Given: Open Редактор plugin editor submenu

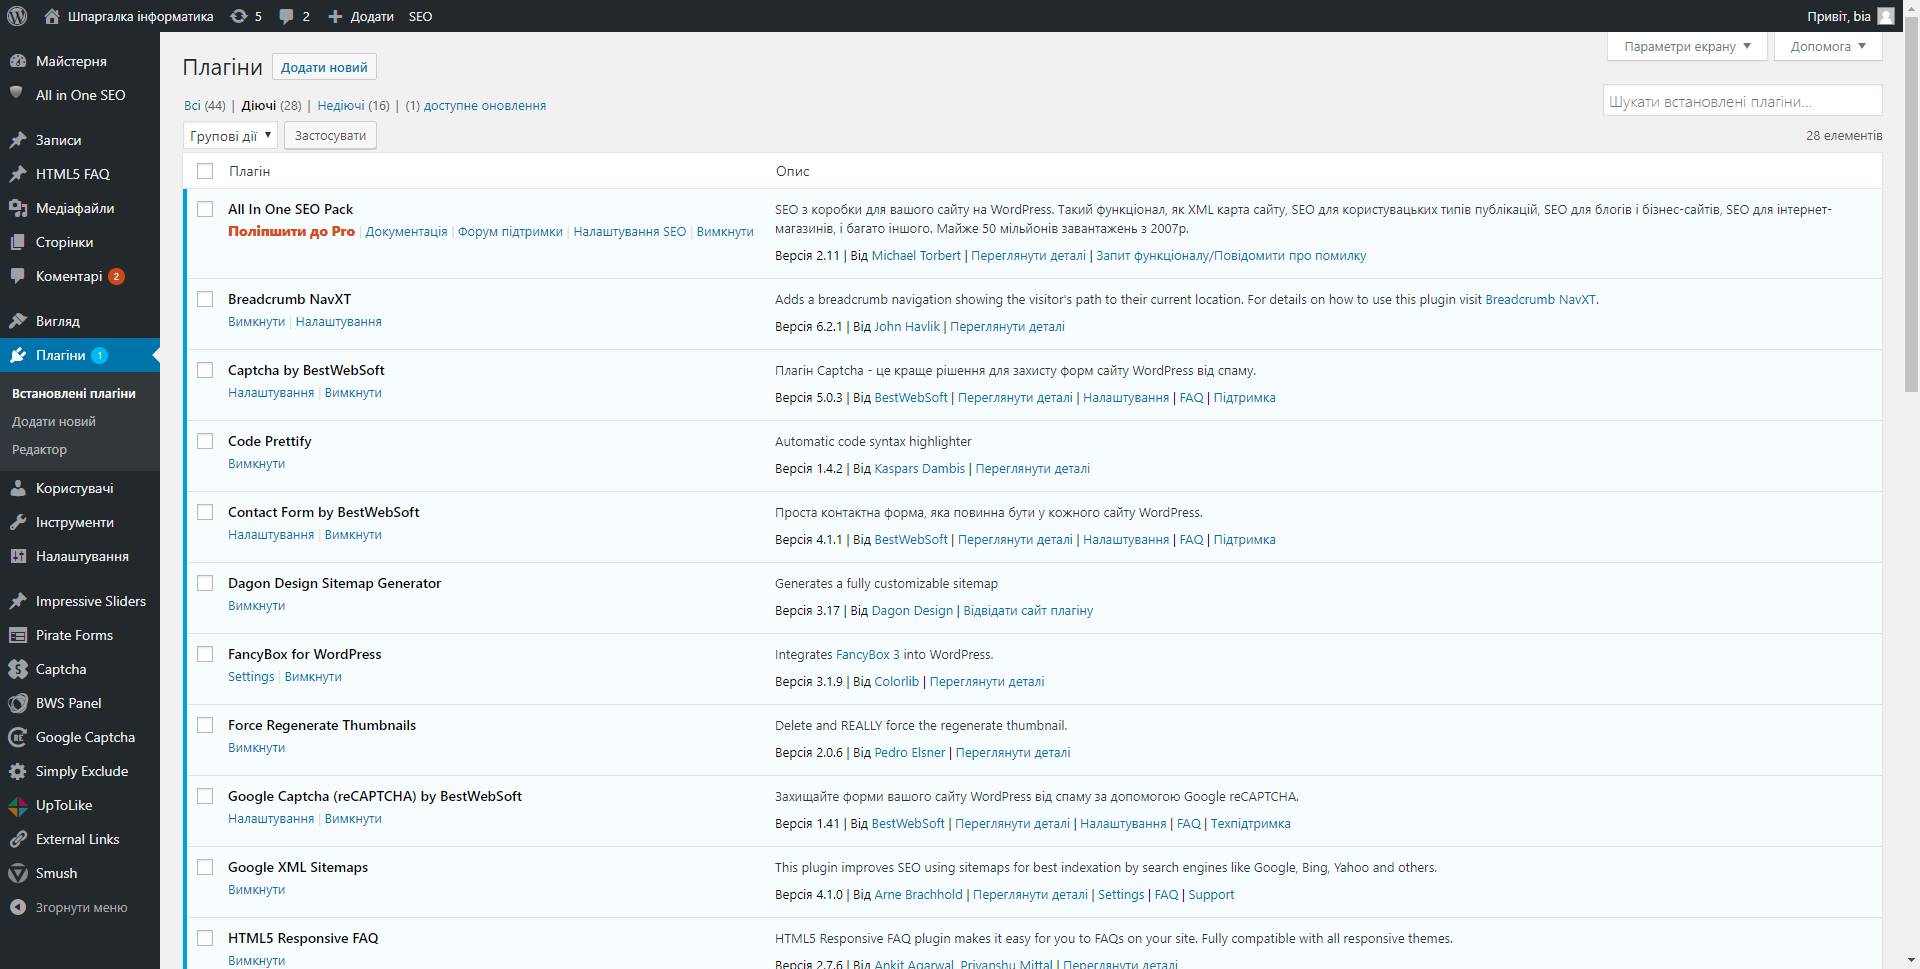Looking at the screenshot, I should tap(40, 449).
